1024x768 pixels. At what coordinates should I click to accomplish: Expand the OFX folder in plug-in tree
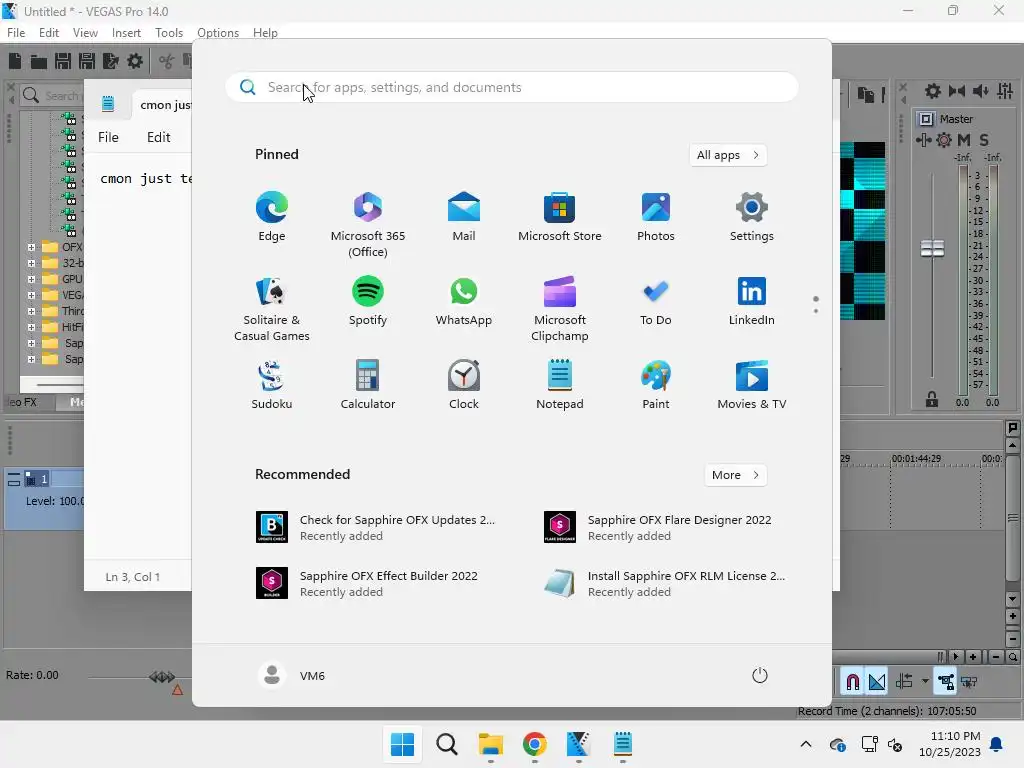31,247
